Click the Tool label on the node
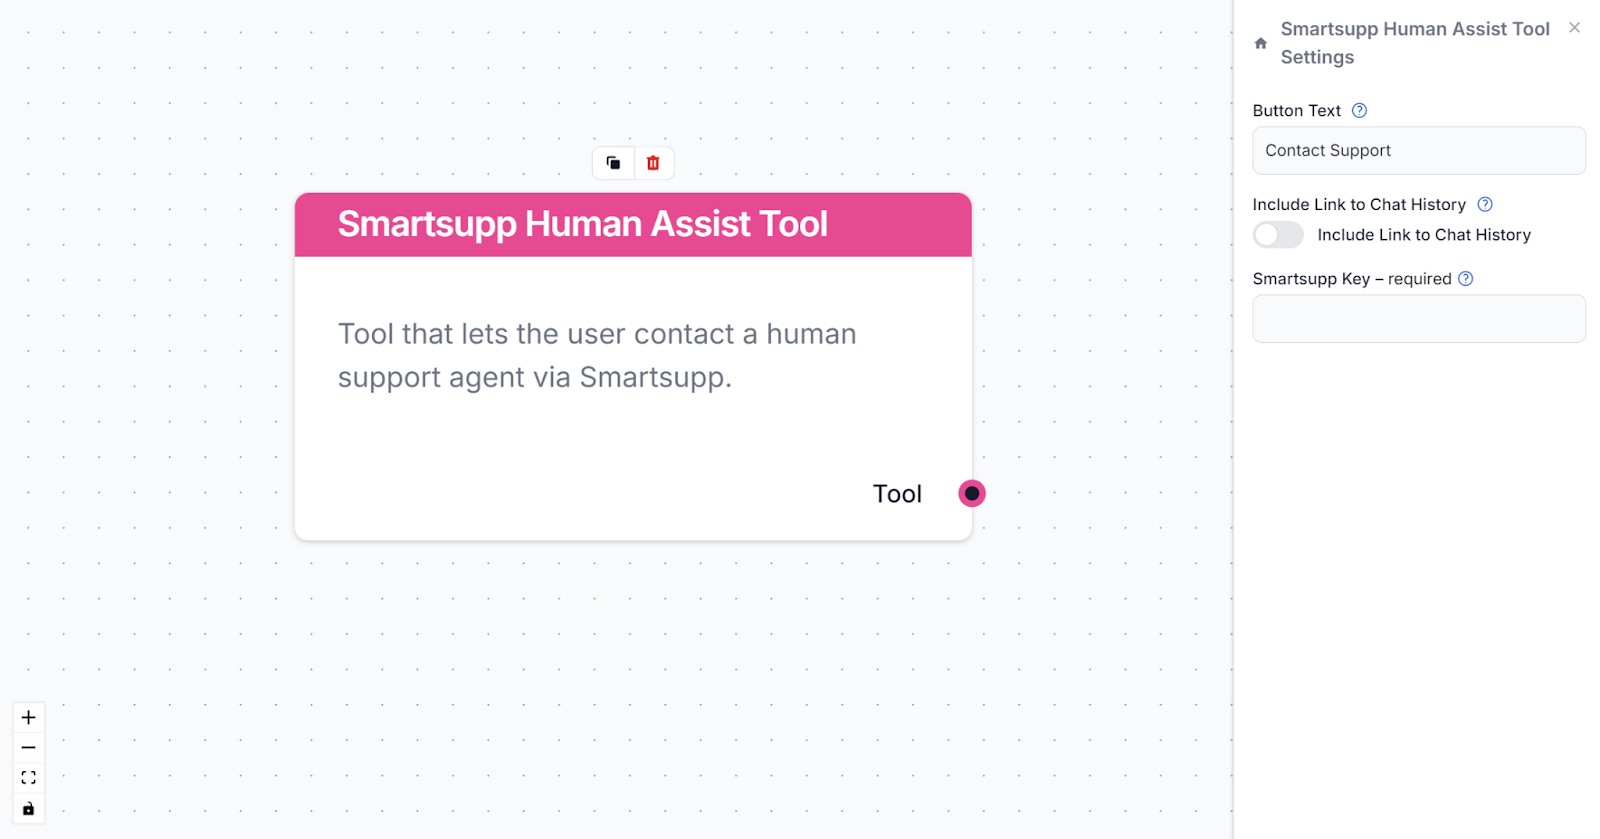Viewport: 1600px width, 839px height. [896, 493]
